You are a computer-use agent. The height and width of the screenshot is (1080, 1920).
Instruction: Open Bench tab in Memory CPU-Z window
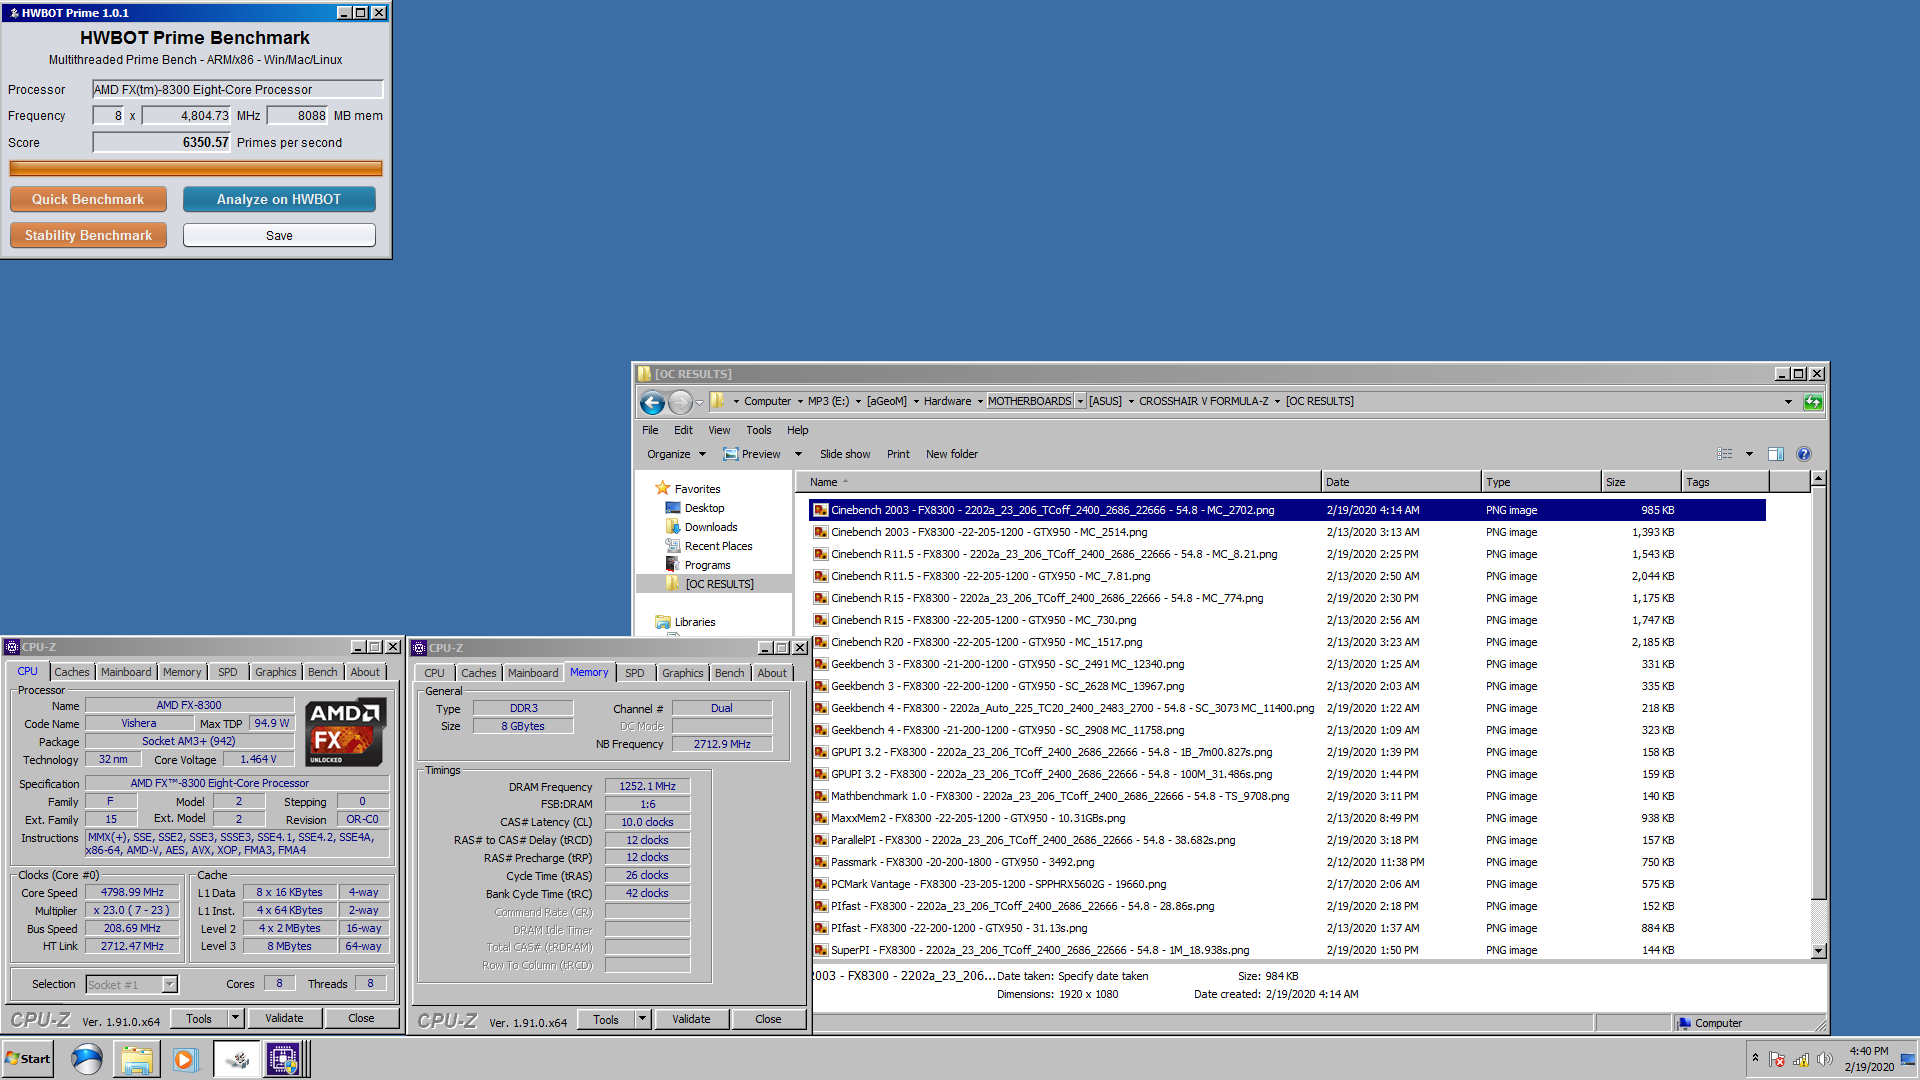(x=729, y=673)
